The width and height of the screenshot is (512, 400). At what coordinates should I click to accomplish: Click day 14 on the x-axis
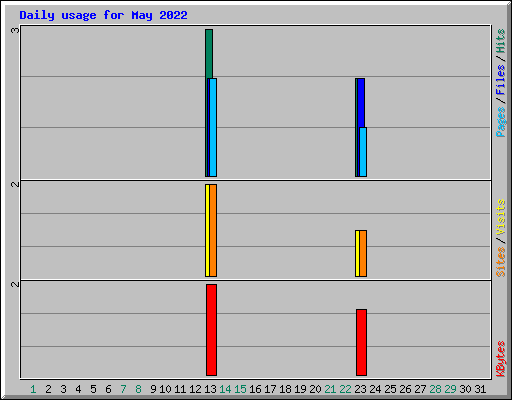tap(225, 389)
